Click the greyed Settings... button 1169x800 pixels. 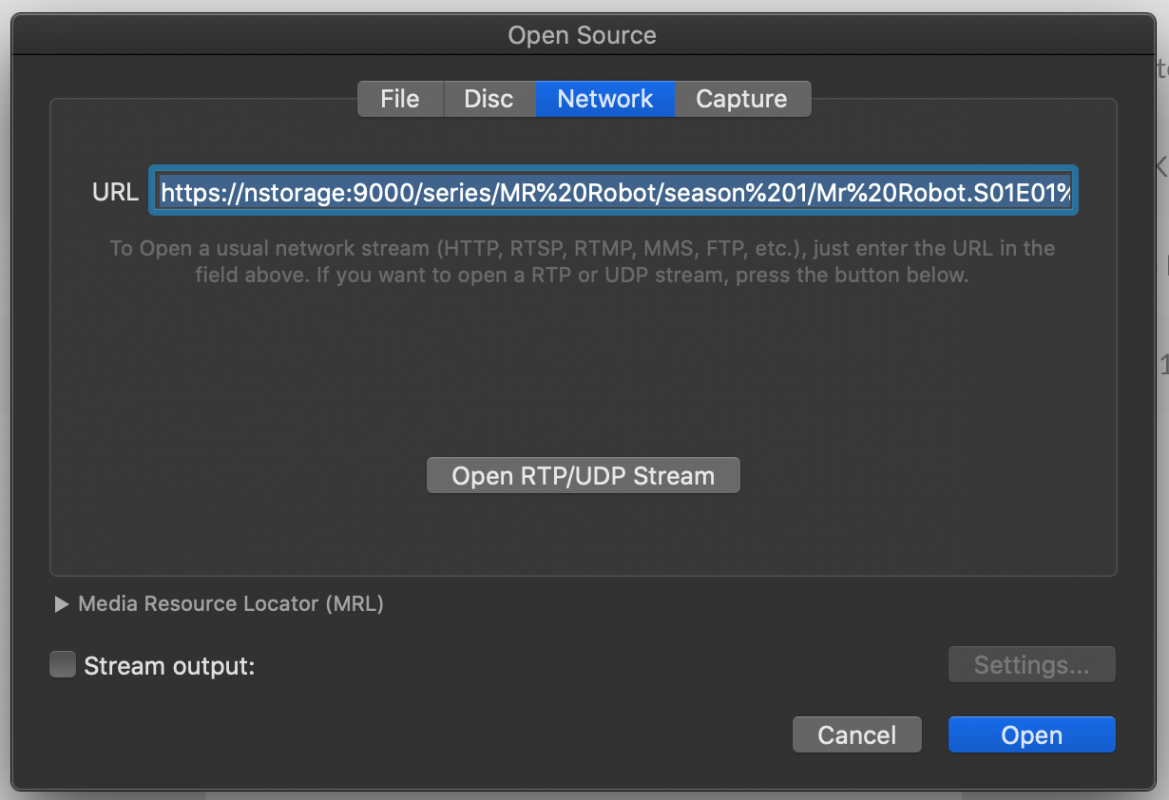1031,665
